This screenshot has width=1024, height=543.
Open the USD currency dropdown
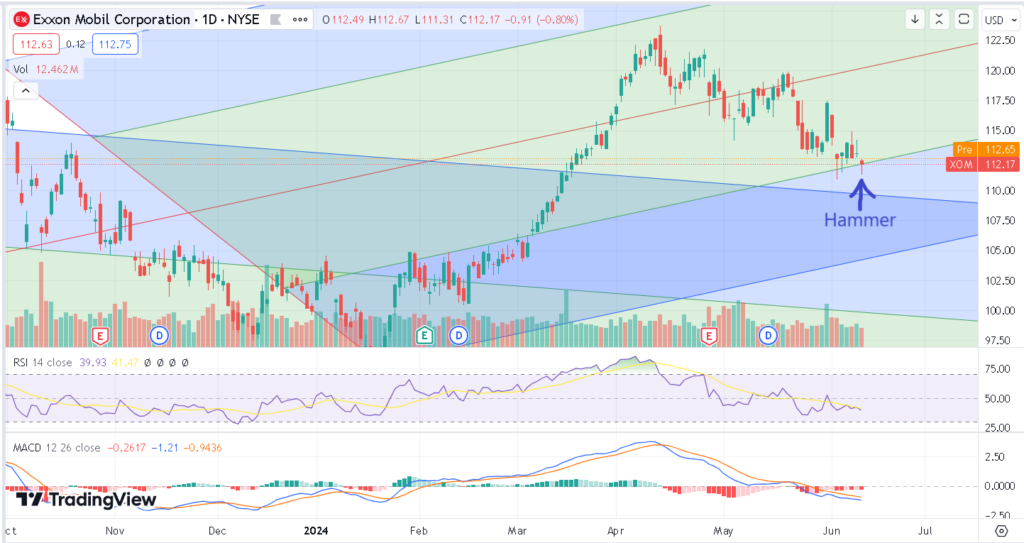tap(1000, 20)
